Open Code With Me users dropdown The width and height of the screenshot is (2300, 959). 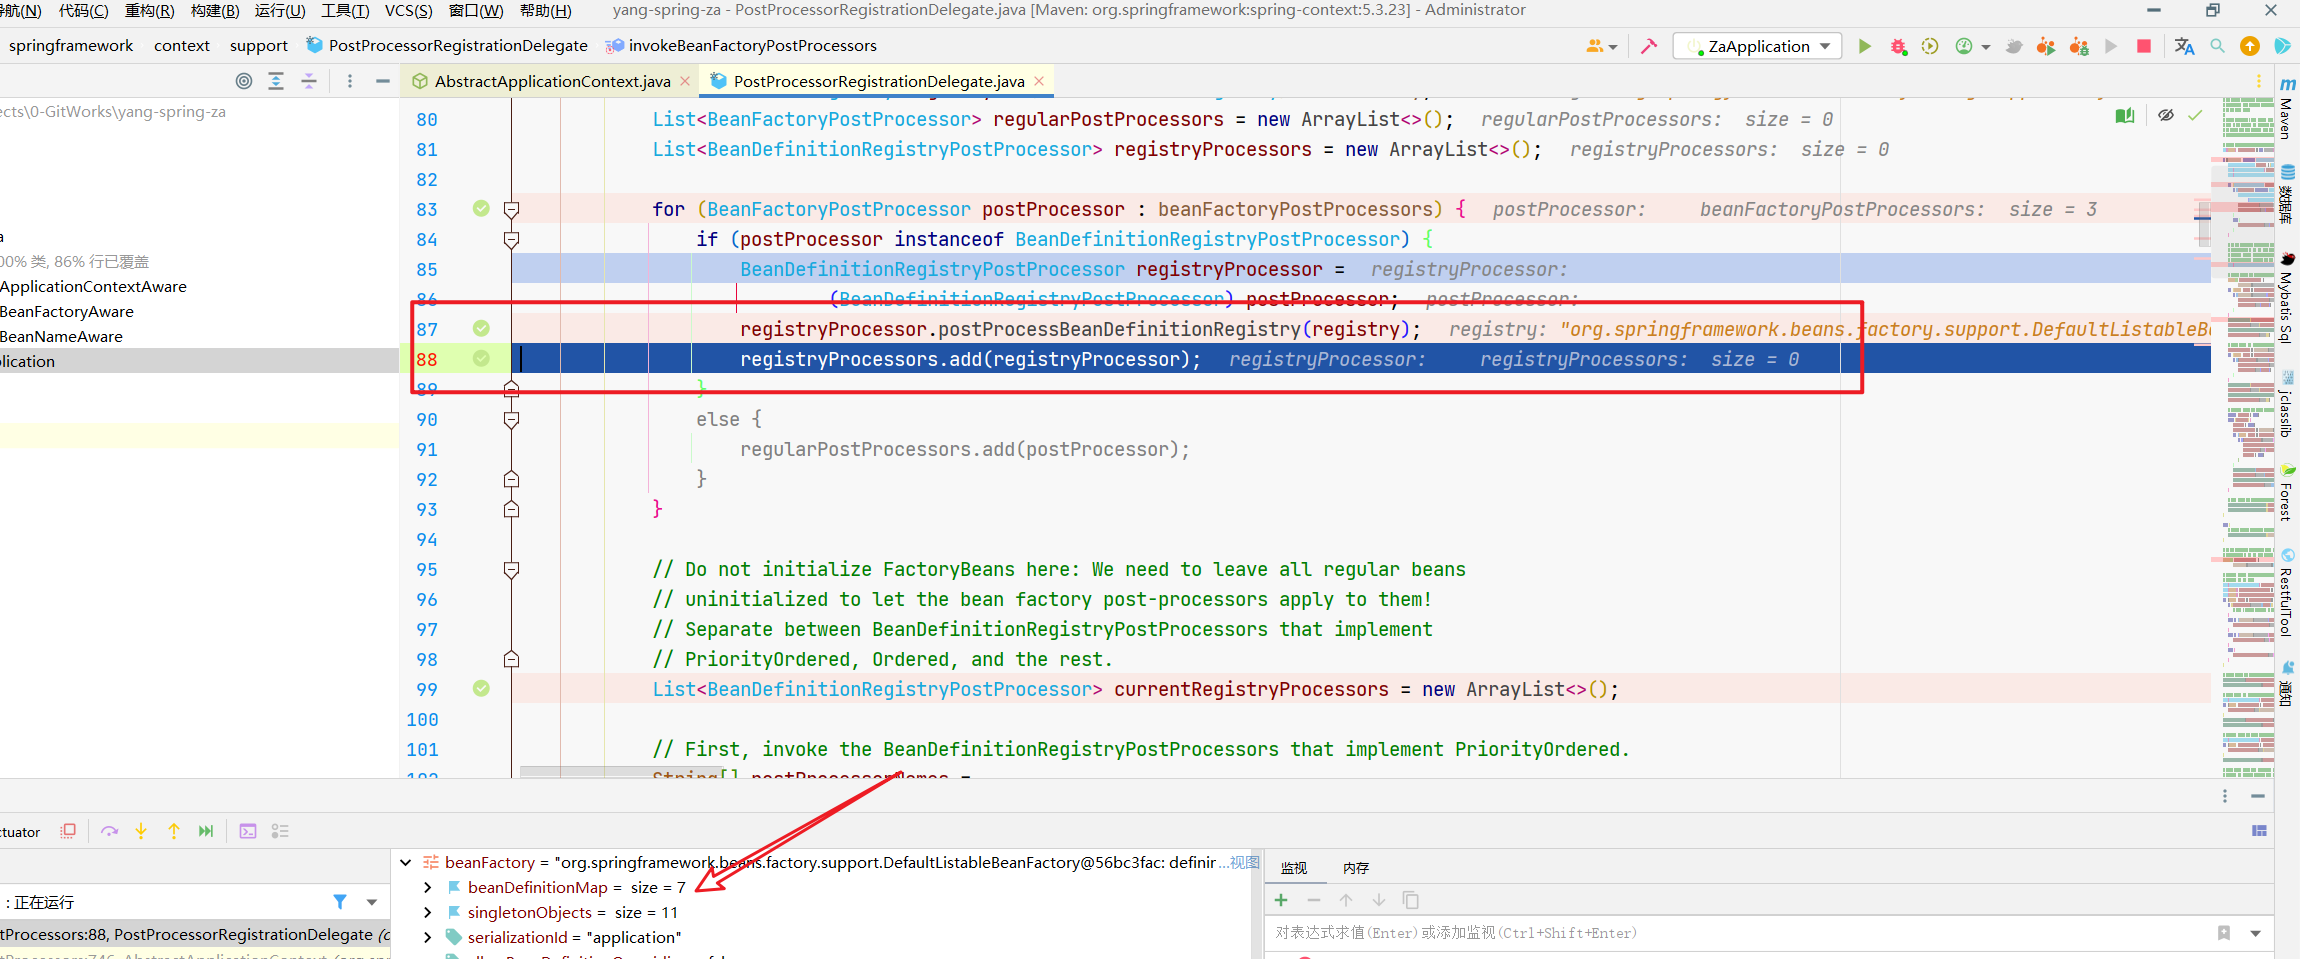click(1601, 46)
